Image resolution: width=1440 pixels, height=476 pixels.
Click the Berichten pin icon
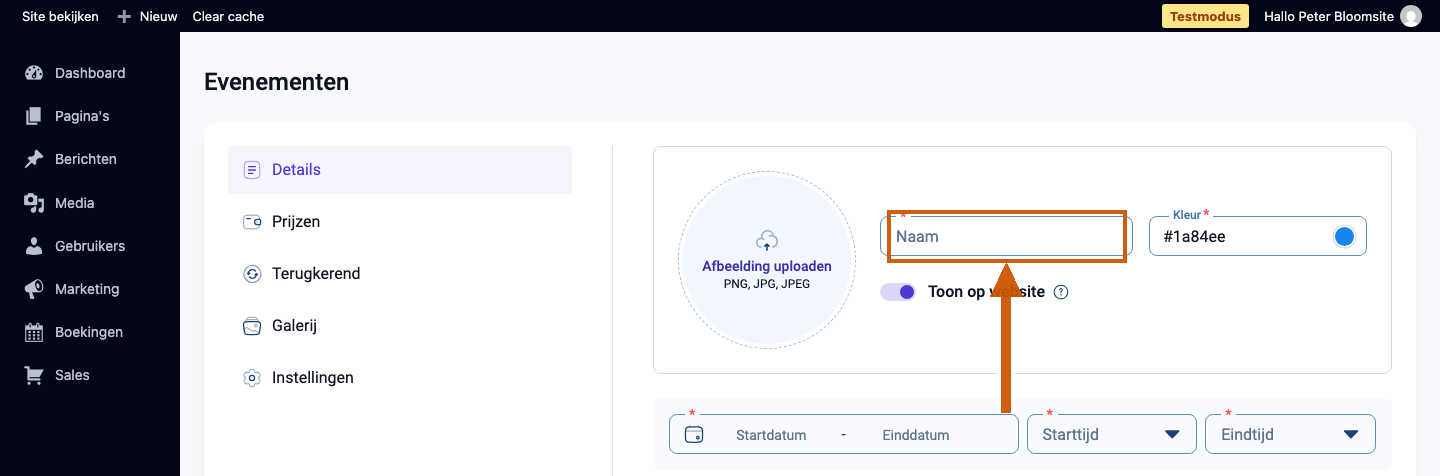tap(34, 159)
